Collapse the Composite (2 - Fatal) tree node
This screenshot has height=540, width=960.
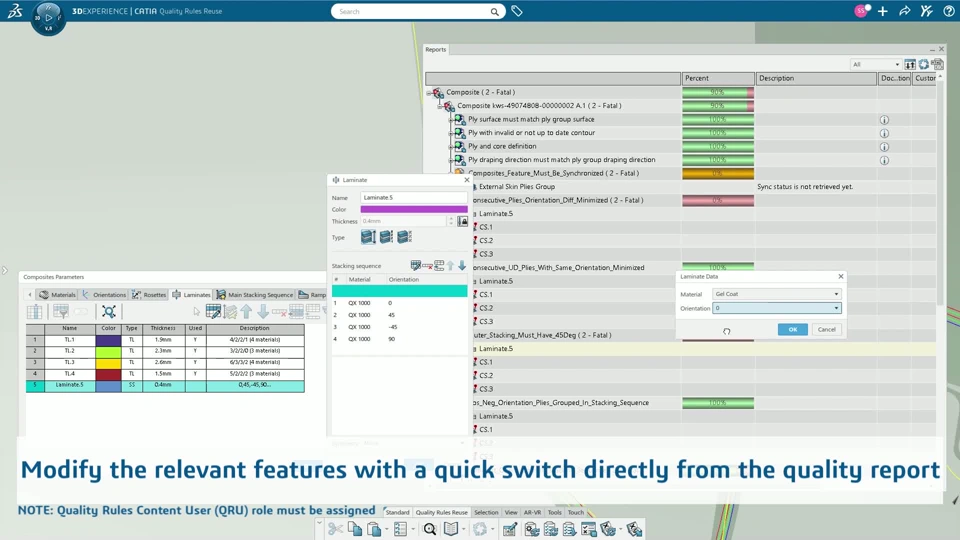tap(429, 92)
